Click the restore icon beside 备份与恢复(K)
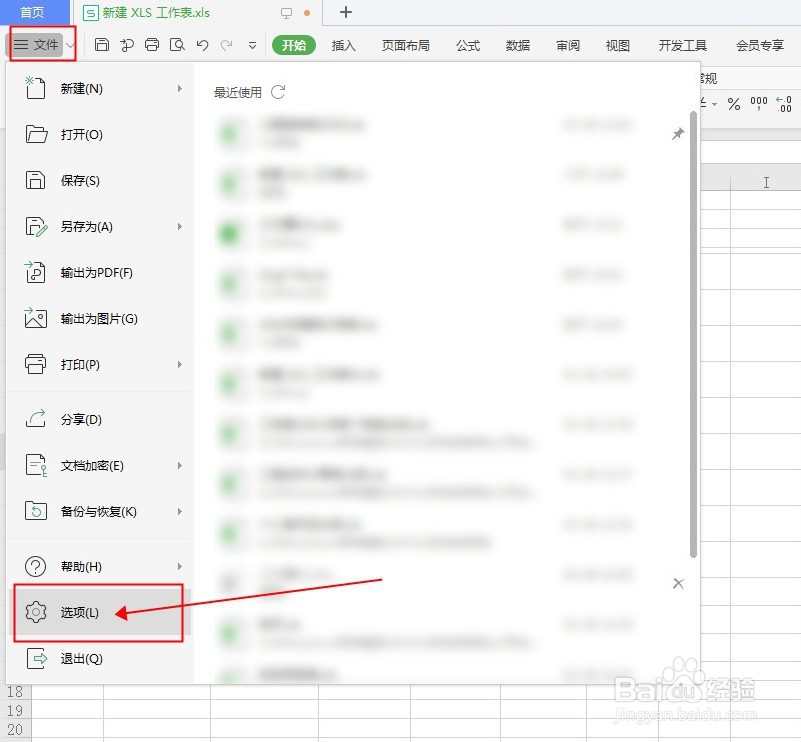 tap(36, 511)
